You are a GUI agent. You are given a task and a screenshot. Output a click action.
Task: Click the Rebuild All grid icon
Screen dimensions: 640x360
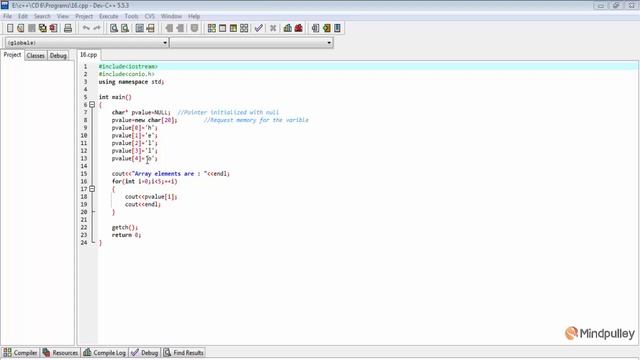click(244, 28)
